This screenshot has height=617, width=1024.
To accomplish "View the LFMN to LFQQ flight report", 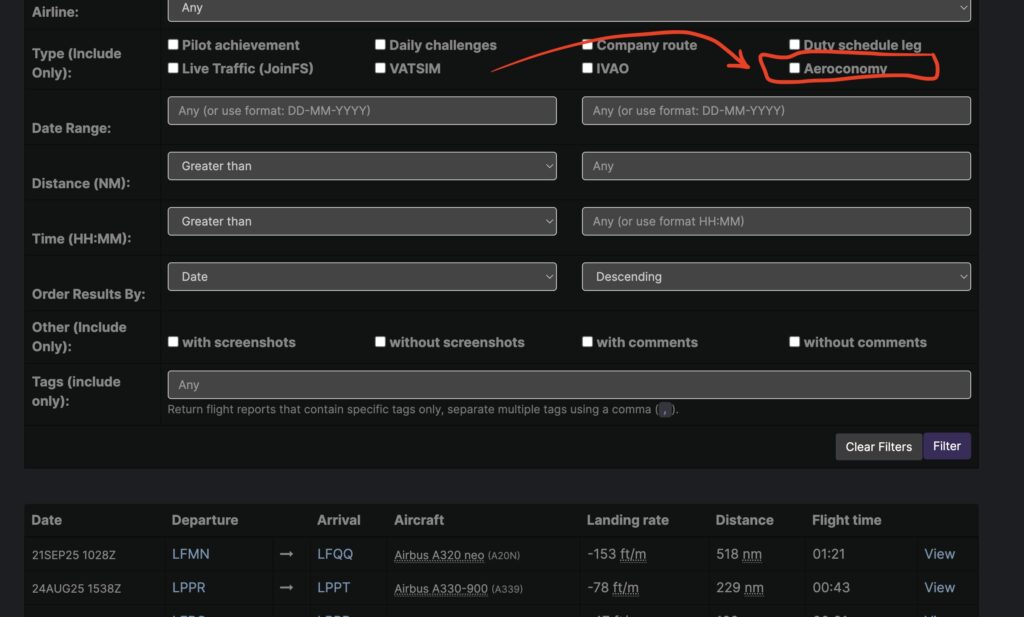I will point(939,554).
